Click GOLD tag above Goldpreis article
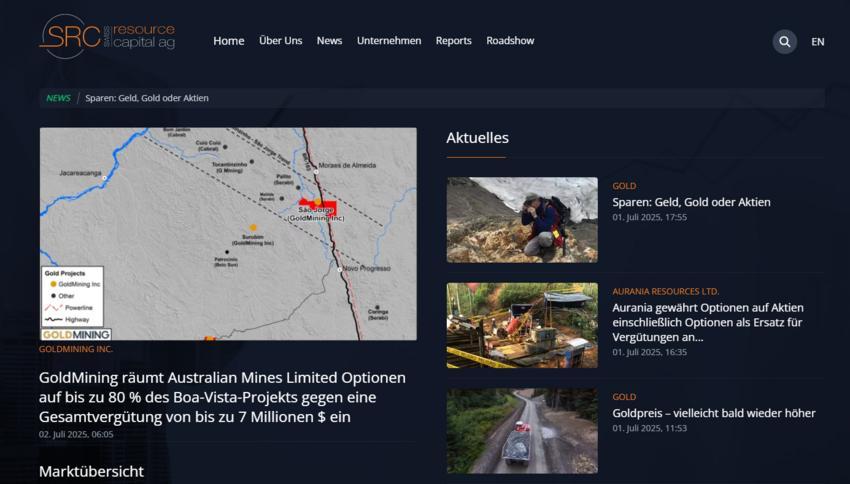The height and width of the screenshot is (484, 850). 624,397
